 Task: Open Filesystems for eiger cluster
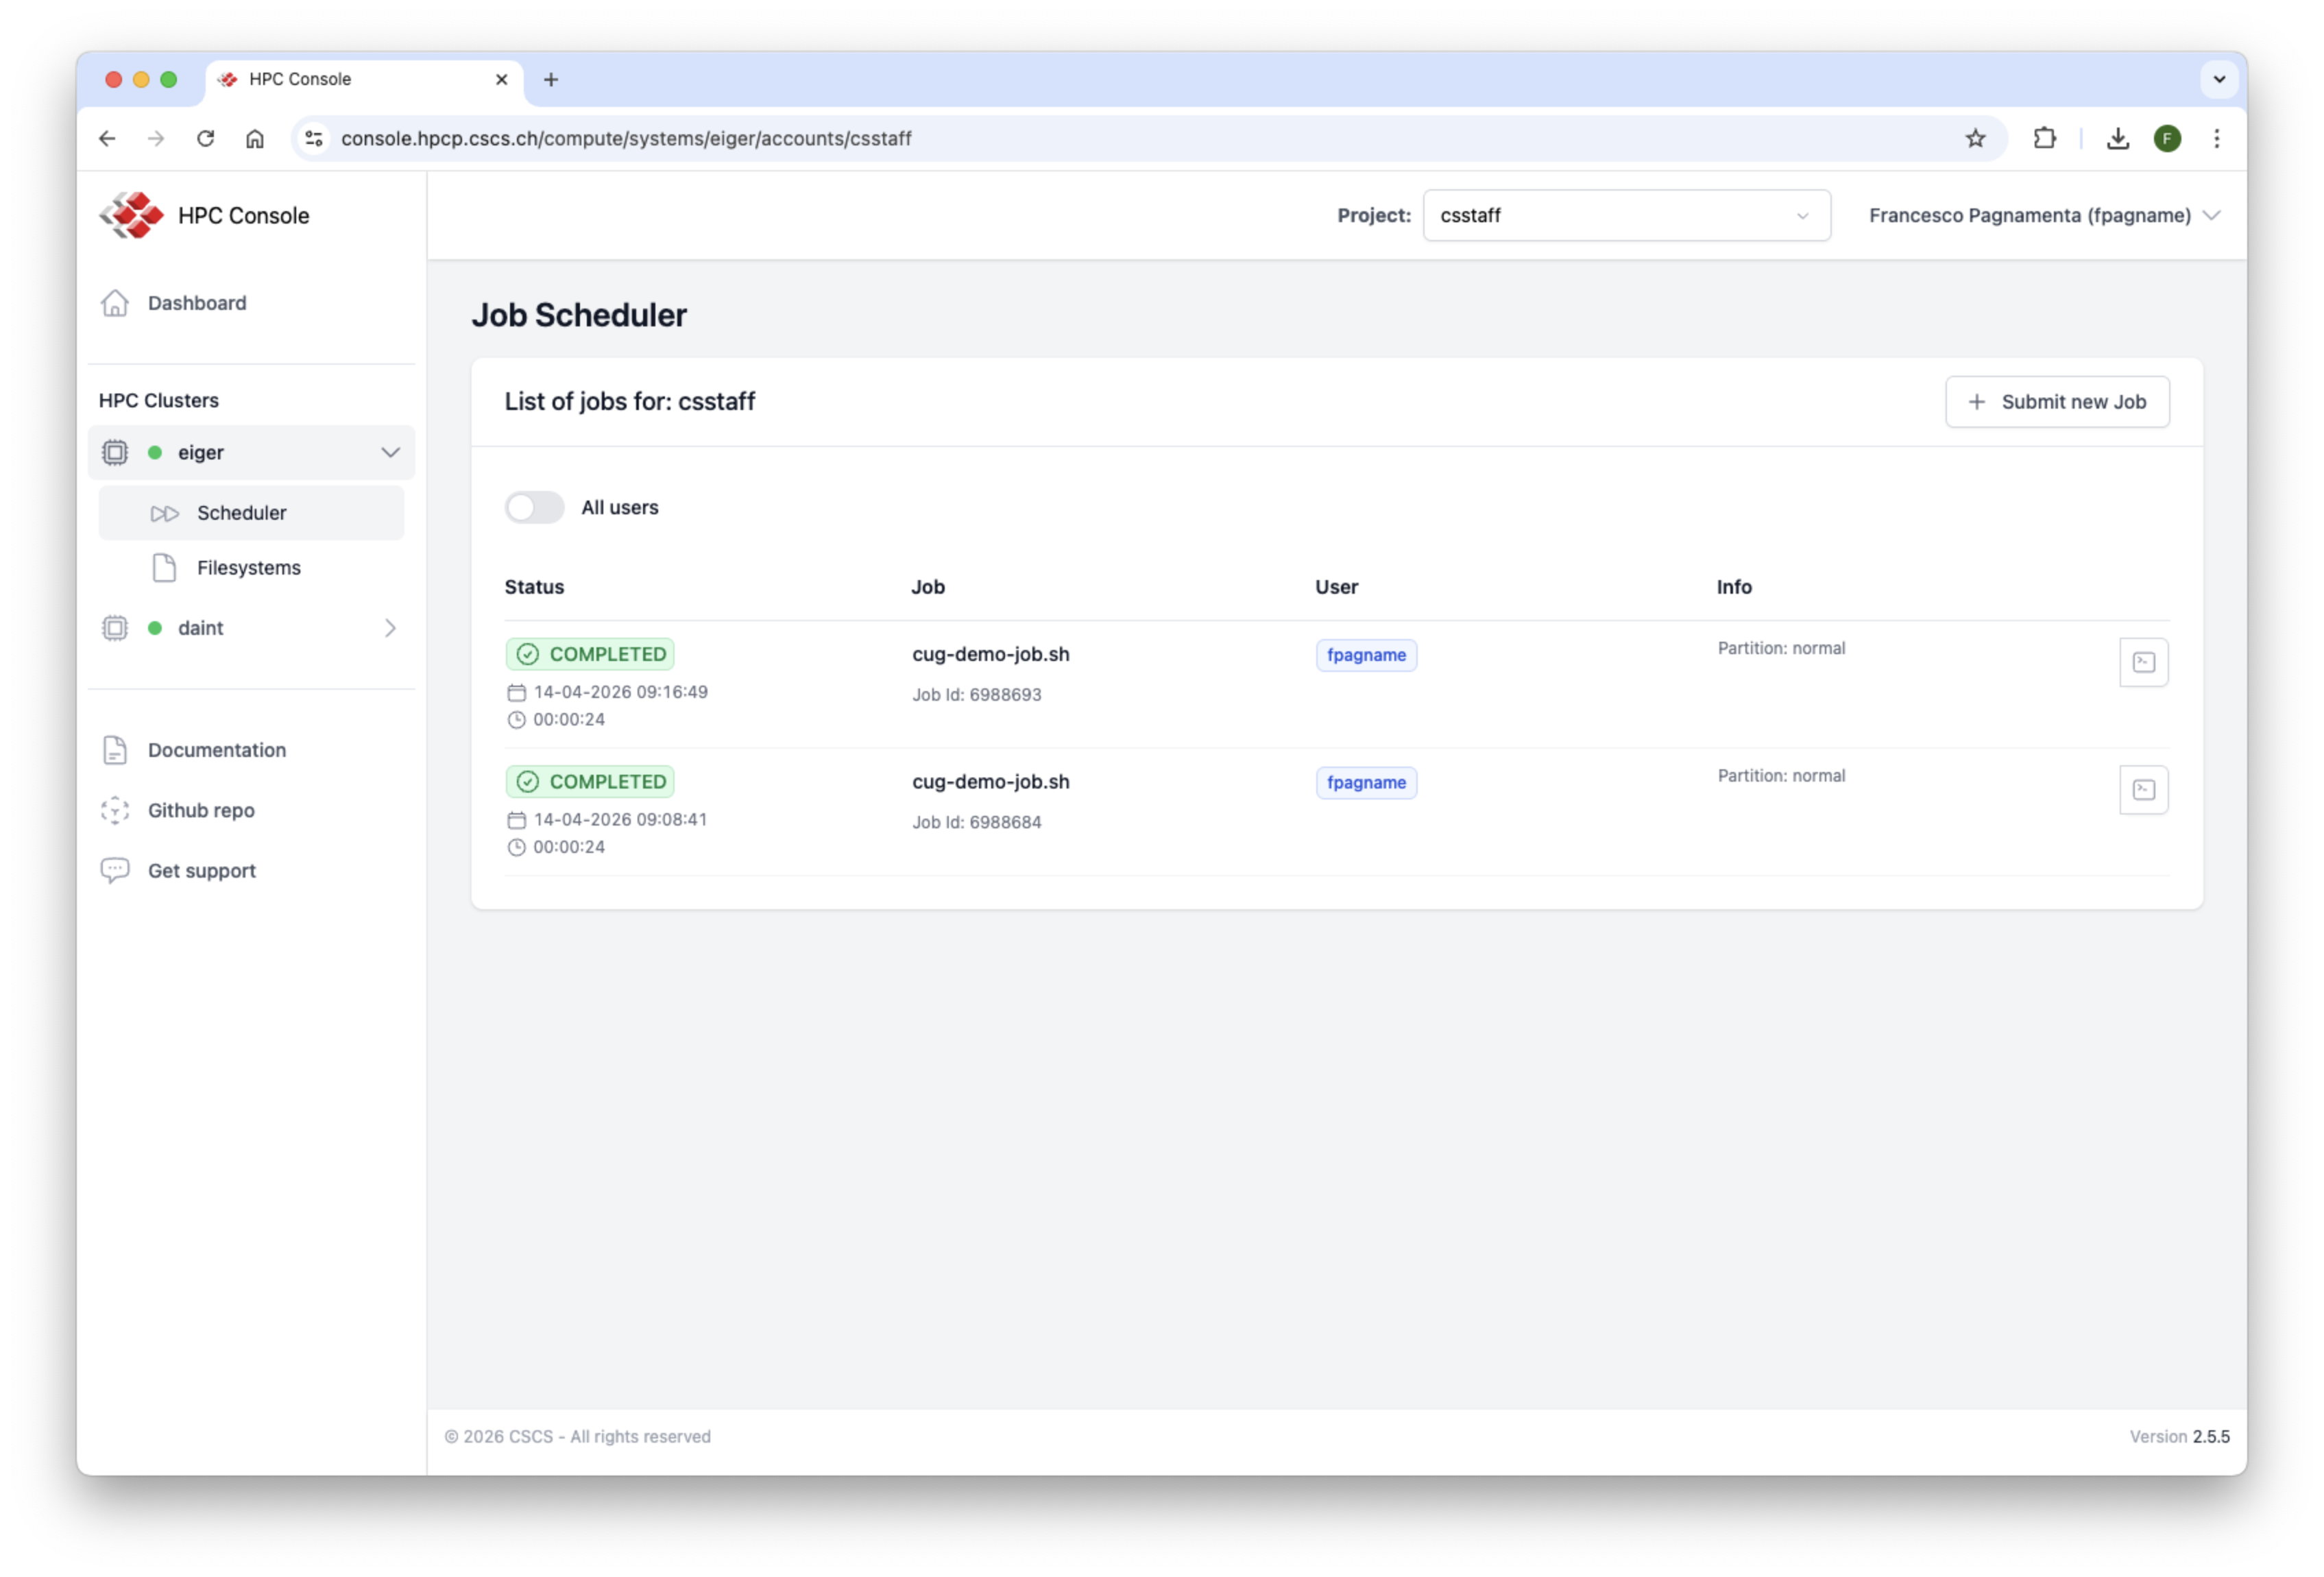pos(248,567)
